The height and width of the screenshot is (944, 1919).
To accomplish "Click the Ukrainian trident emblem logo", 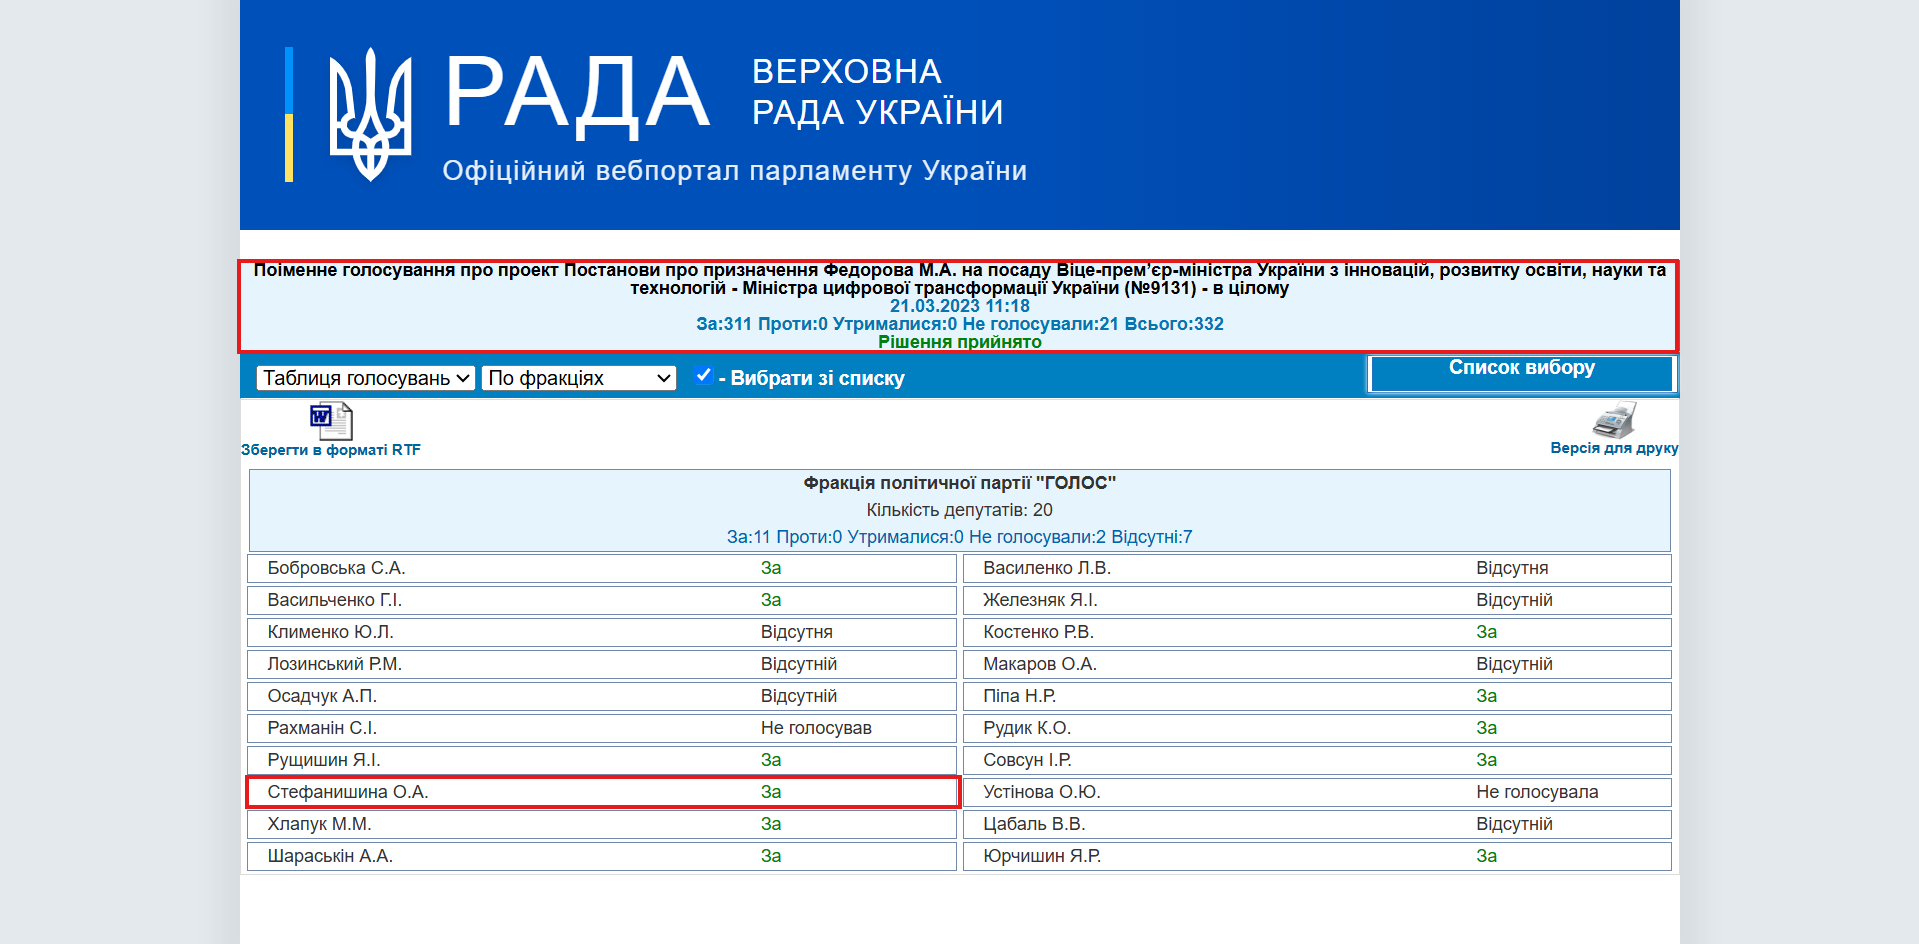I will 370,114.
